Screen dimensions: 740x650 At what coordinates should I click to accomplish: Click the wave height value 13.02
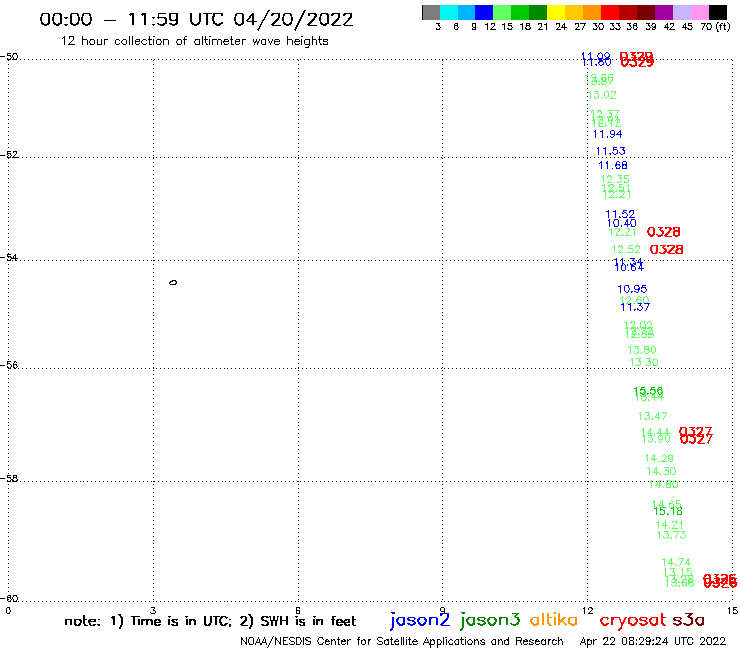[x=602, y=95]
